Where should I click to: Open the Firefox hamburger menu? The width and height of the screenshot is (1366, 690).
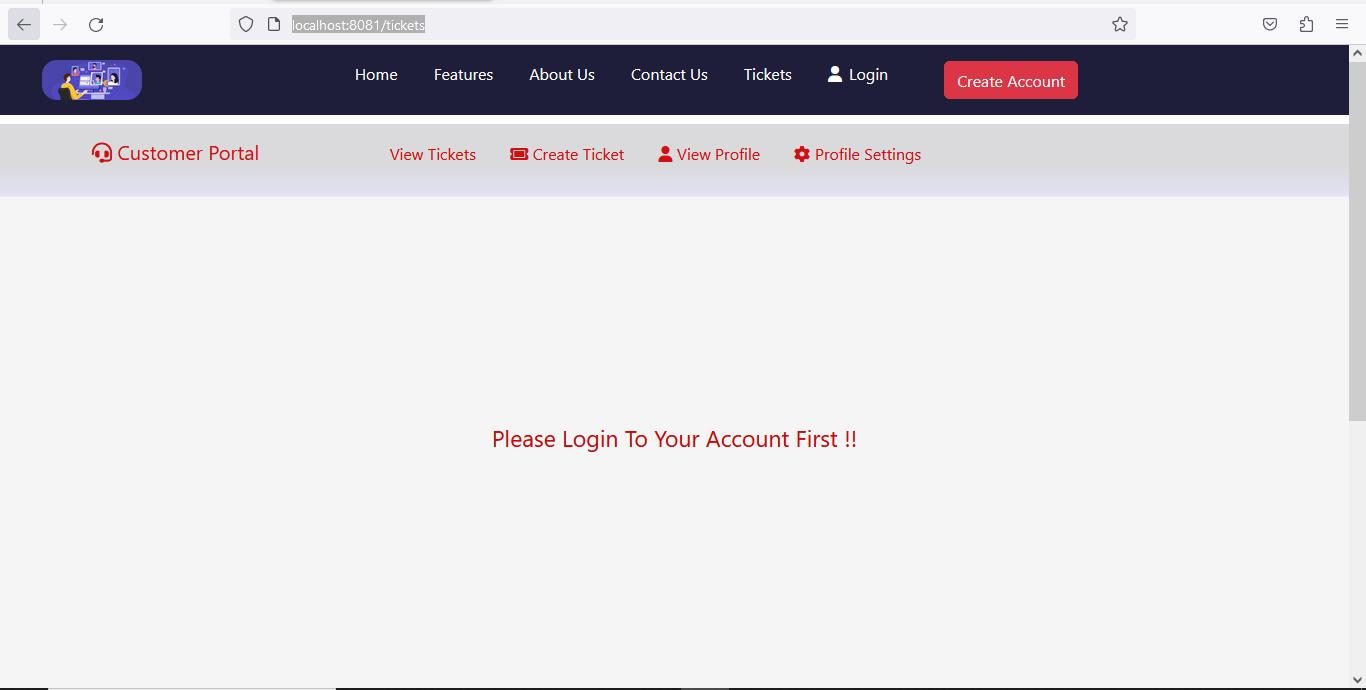(x=1342, y=25)
